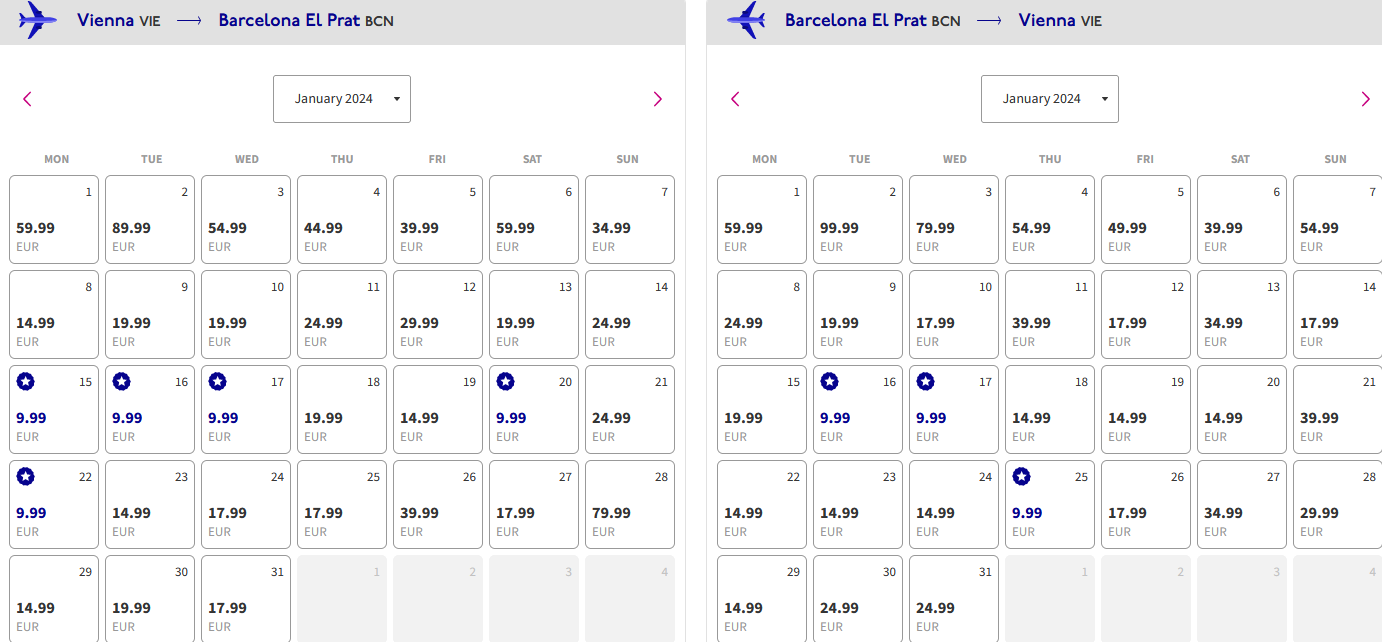Open January 2024 month dropdown for outbound flight

tap(342, 99)
